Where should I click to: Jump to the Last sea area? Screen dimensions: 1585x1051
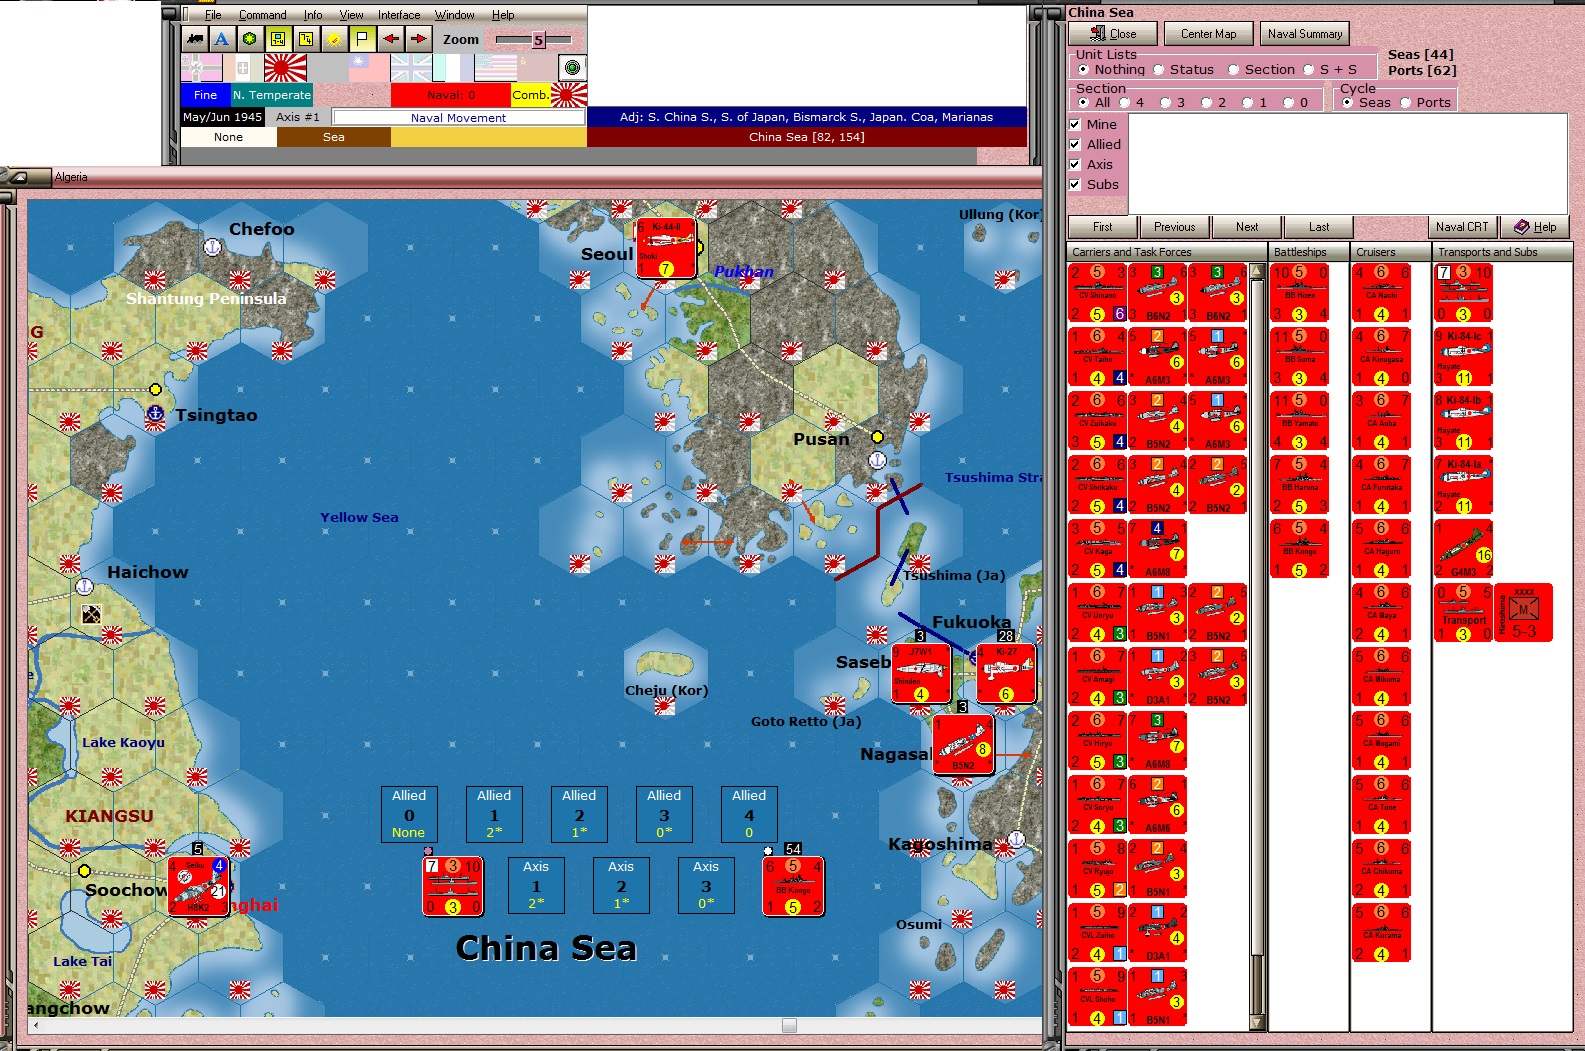pos(1319,227)
